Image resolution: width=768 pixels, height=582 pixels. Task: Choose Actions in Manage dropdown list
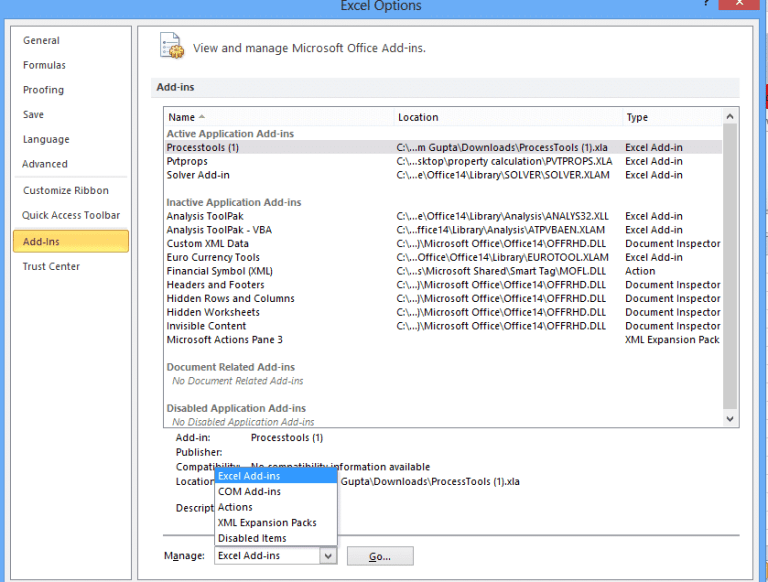point(276,507)
